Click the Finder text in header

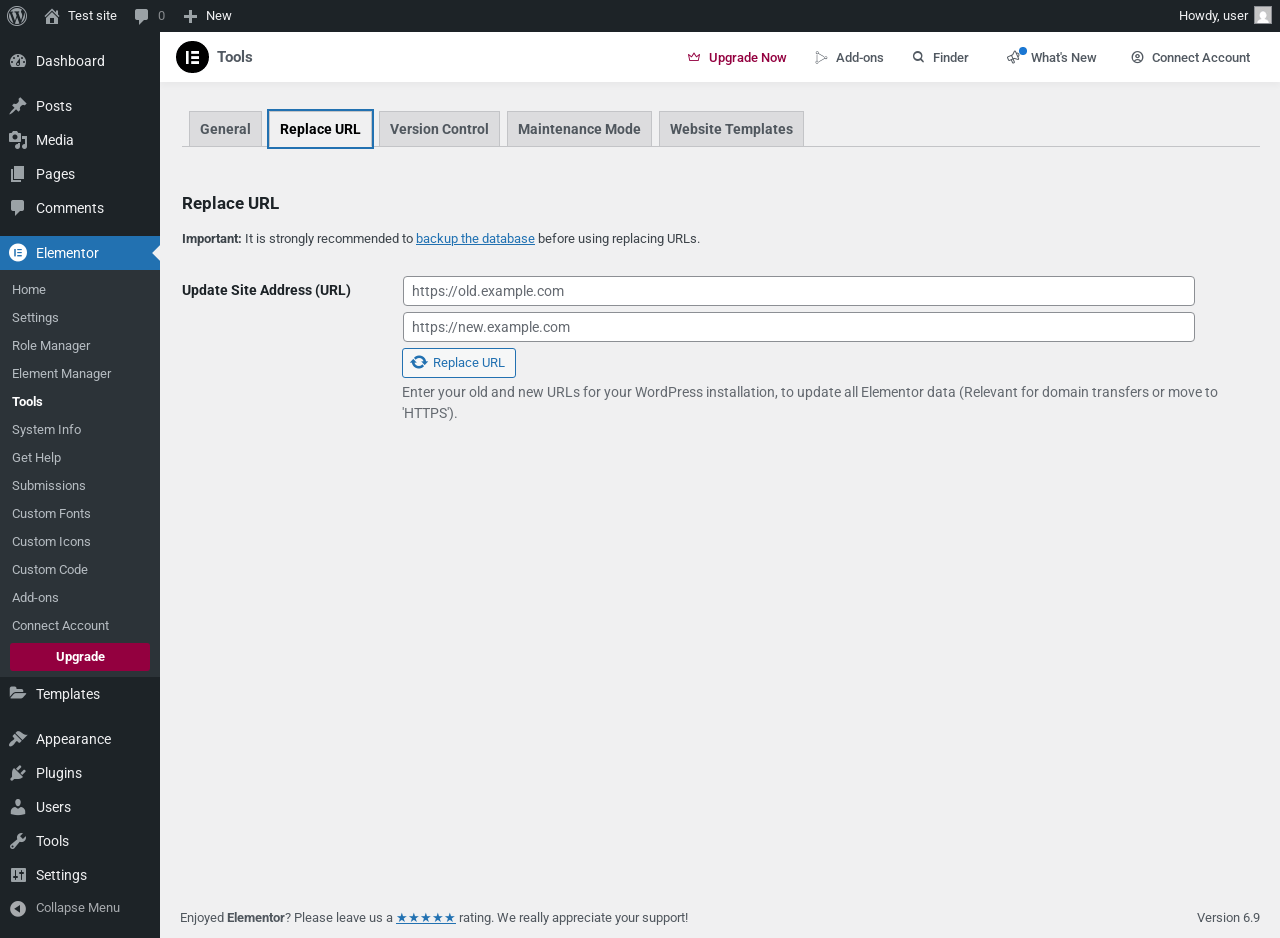951,58
